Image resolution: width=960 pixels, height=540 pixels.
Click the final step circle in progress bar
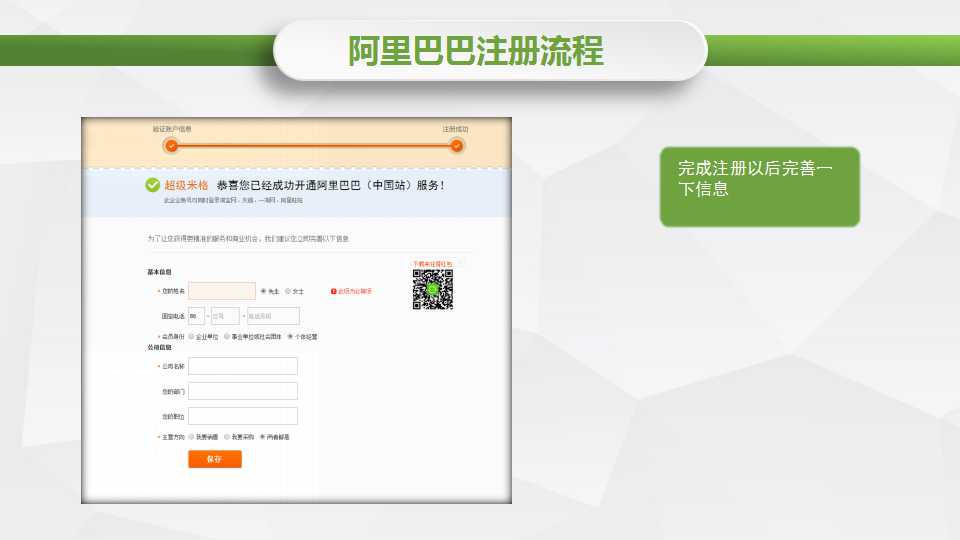point(456,146)
